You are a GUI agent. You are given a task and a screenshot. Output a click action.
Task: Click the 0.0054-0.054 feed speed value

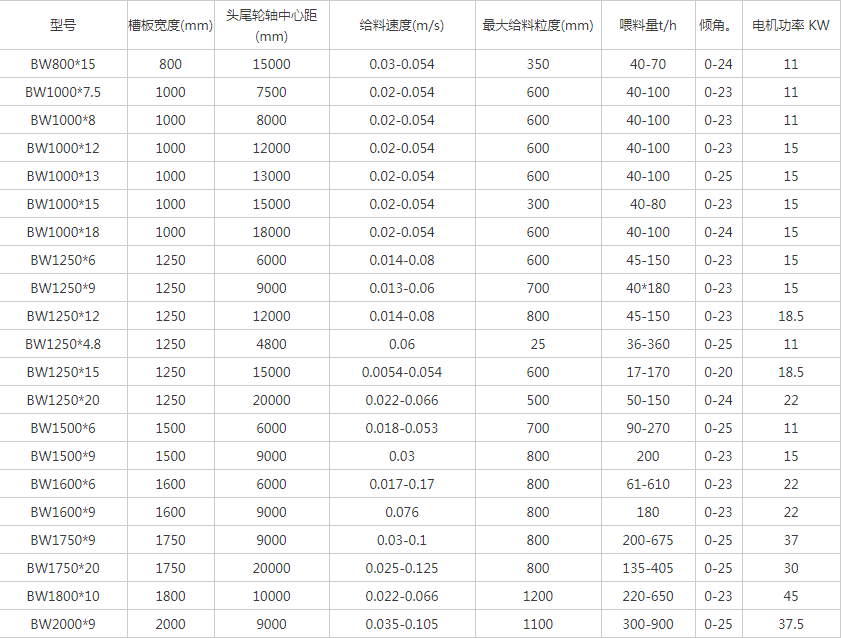[402, 372]
